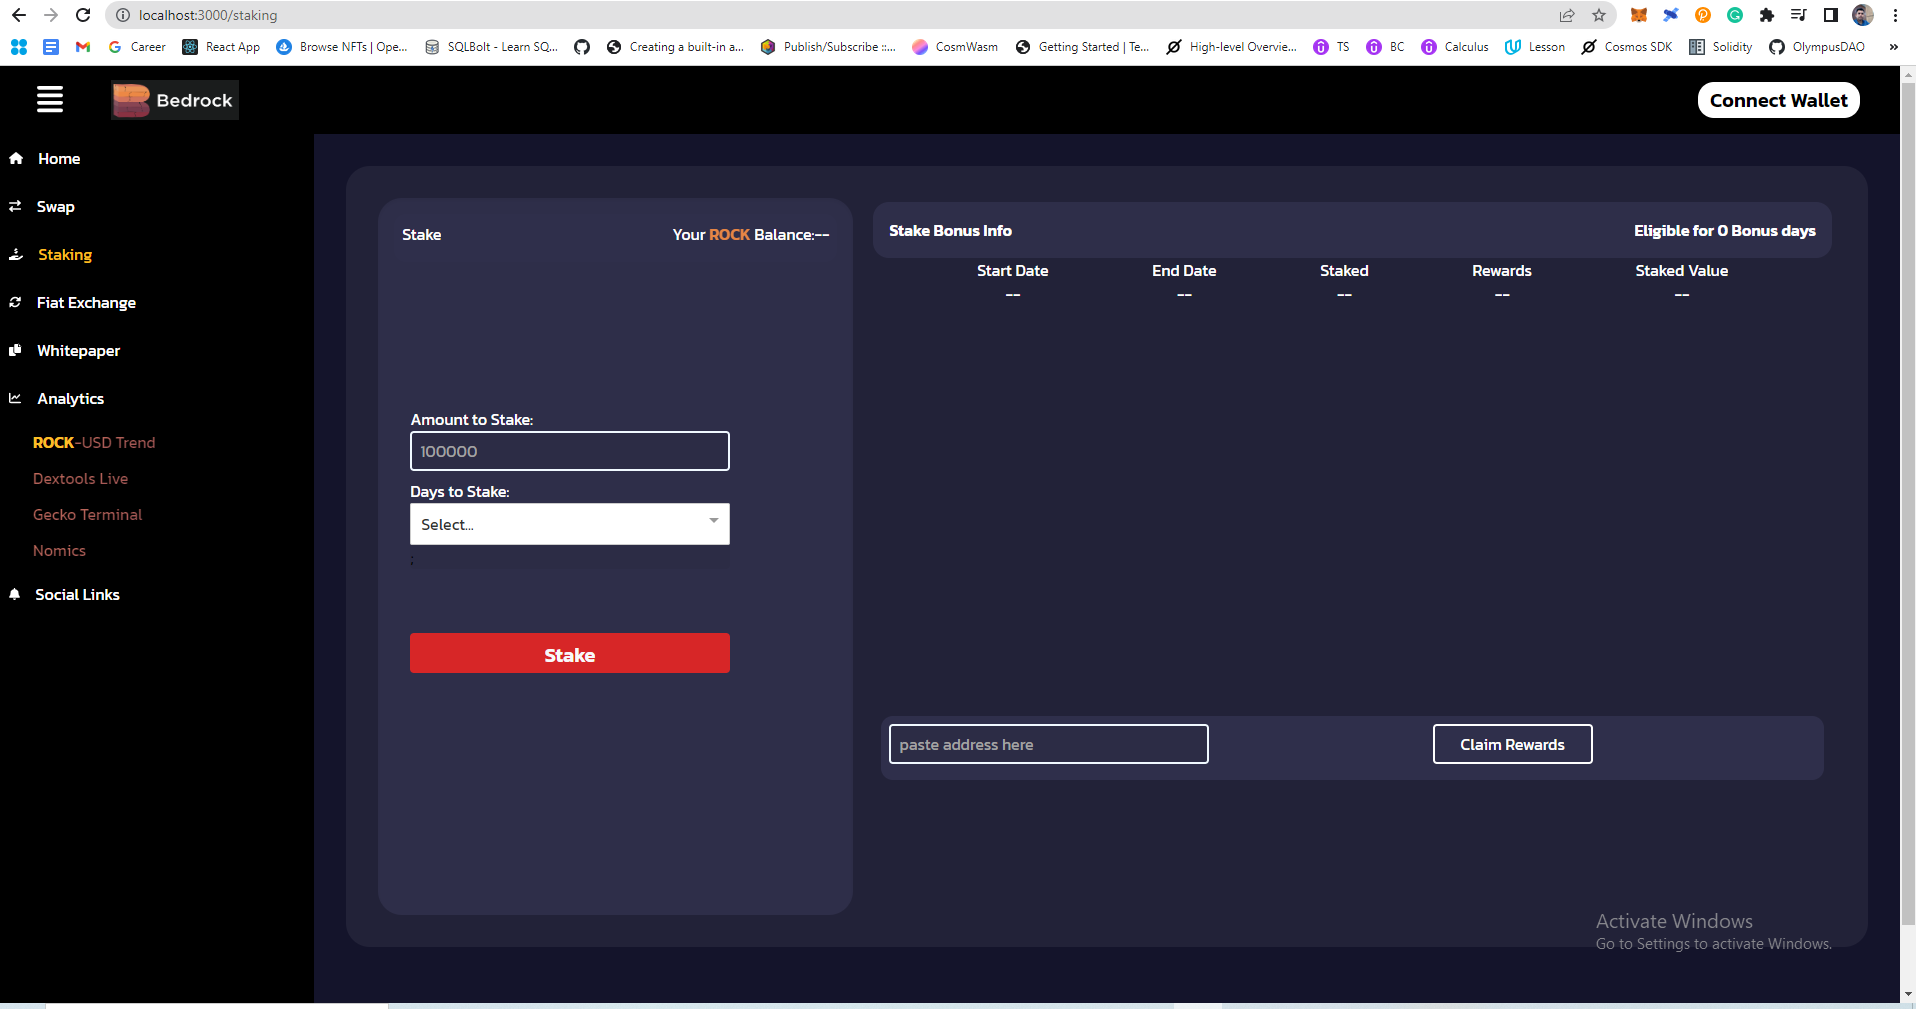Click the dropdown arrow beside Select

[714, 521]
